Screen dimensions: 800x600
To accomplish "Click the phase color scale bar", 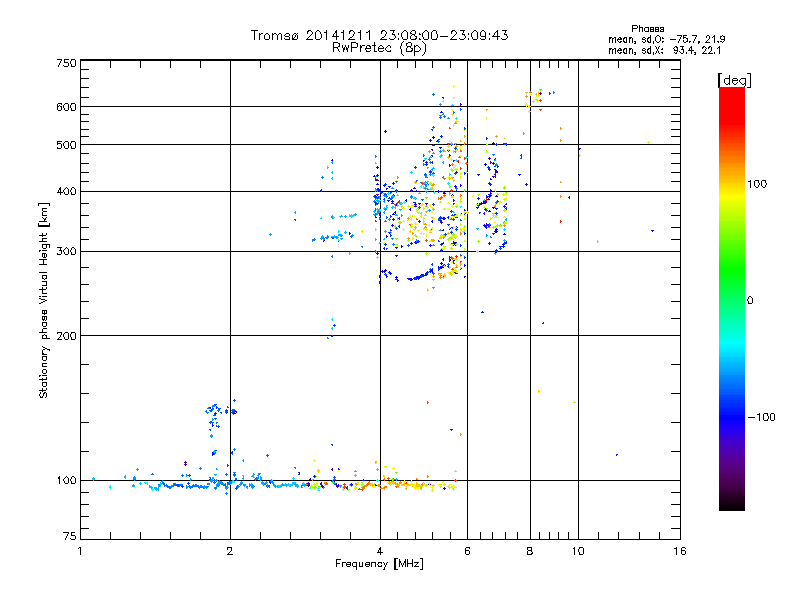I will pos(732,298).
